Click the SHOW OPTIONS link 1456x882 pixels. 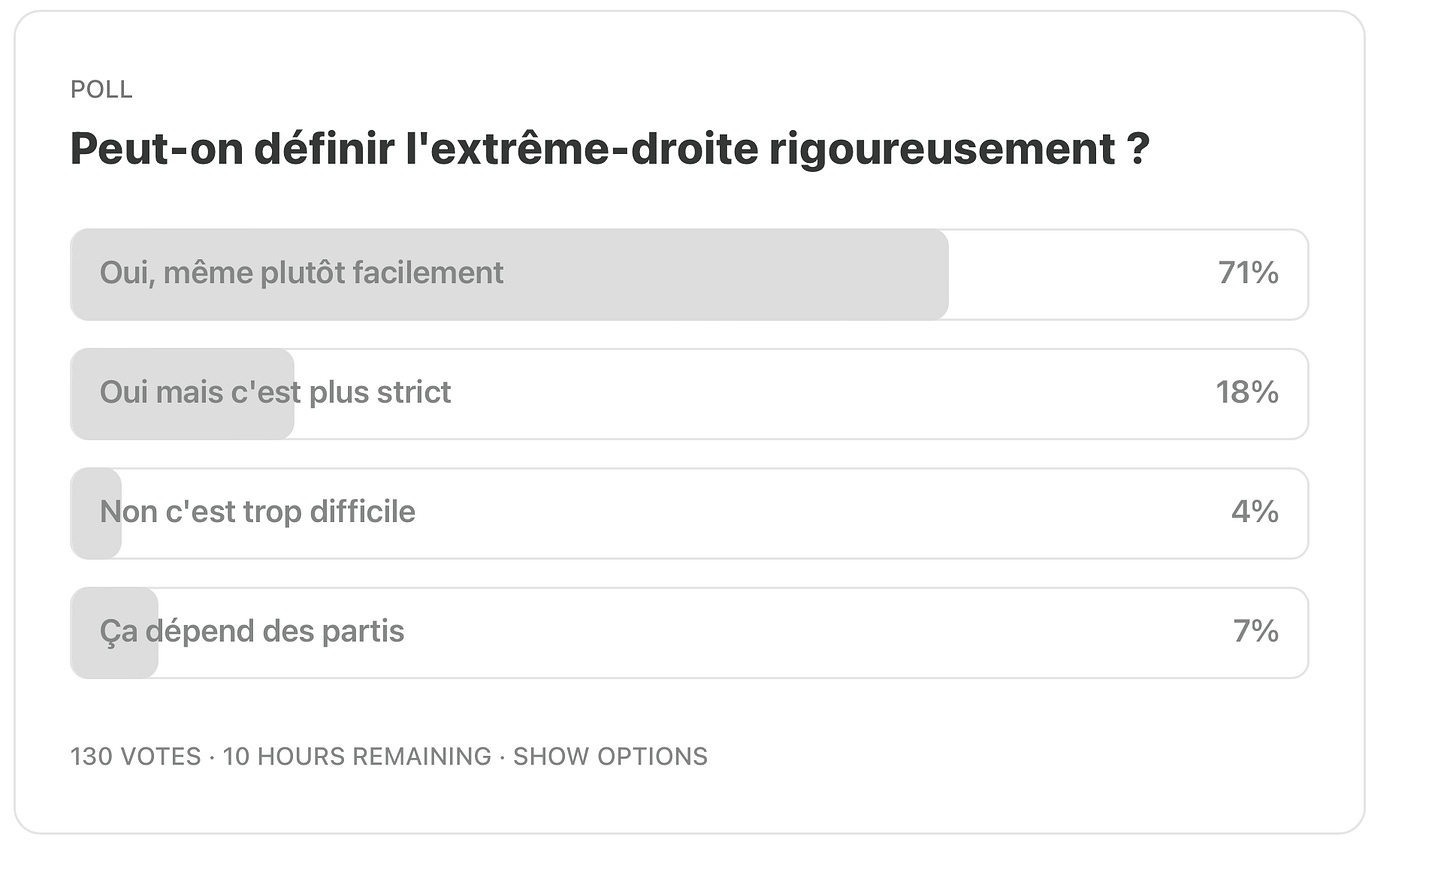[x=610, y=756]
